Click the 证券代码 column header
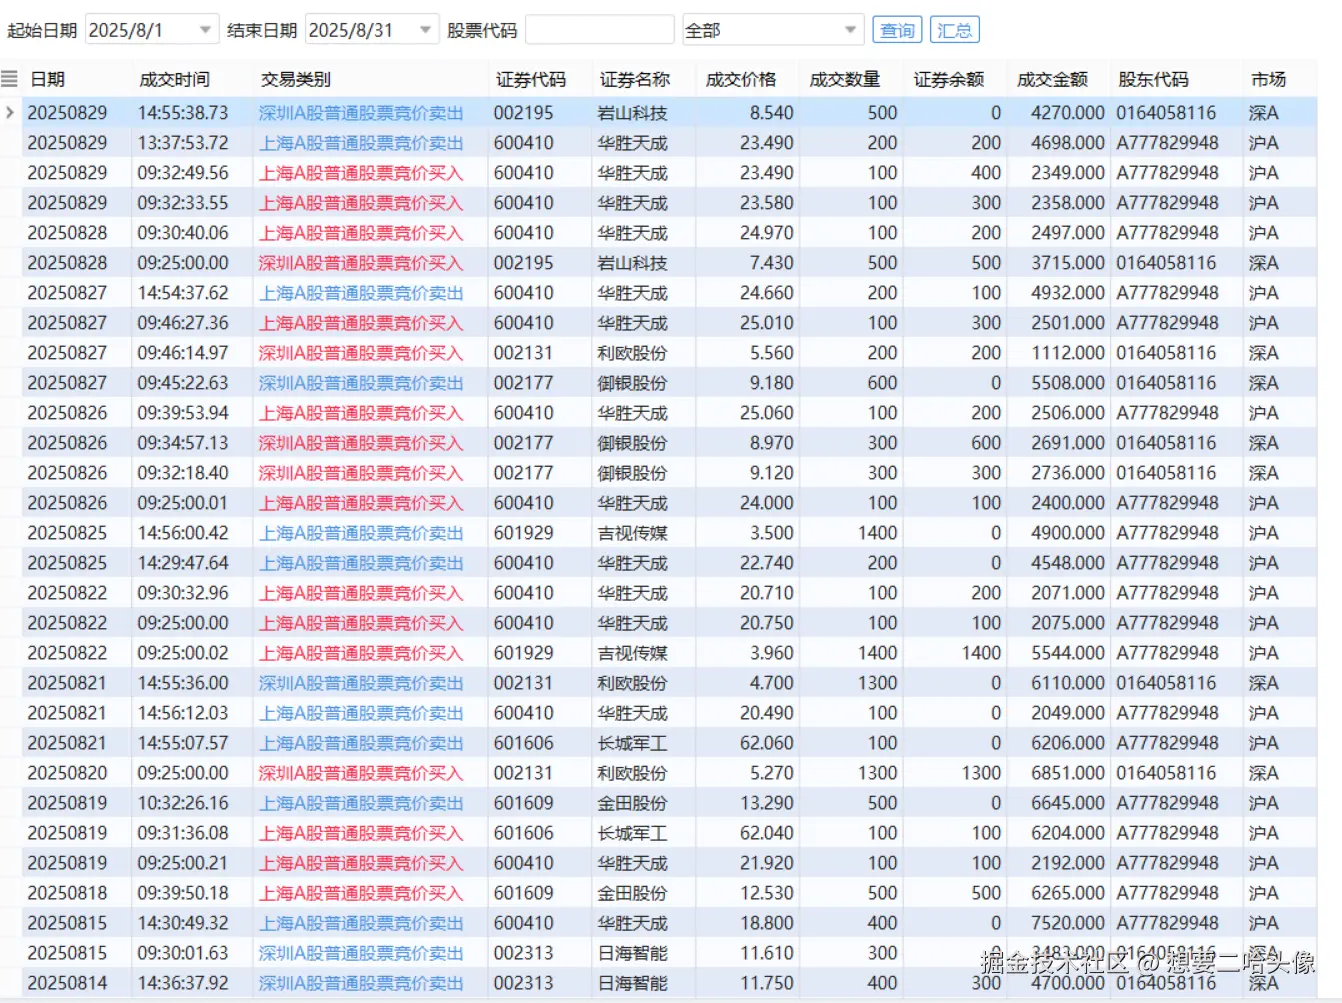The width and height of the screenshot is (1342, 1003). coord(530,79)
